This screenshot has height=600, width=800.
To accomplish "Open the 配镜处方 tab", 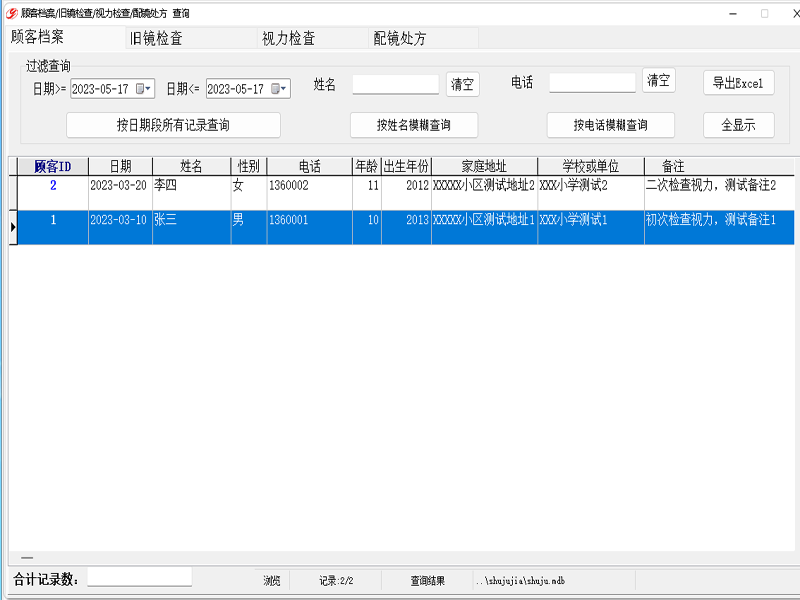I will click(423, 38).
